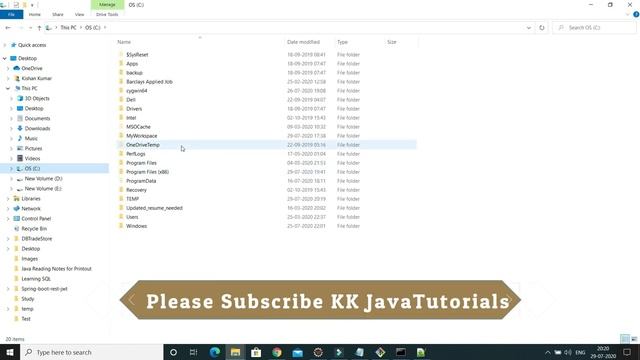Sort by the Name column header
This screenshot has width=640, height=360.
click(124, 42)
